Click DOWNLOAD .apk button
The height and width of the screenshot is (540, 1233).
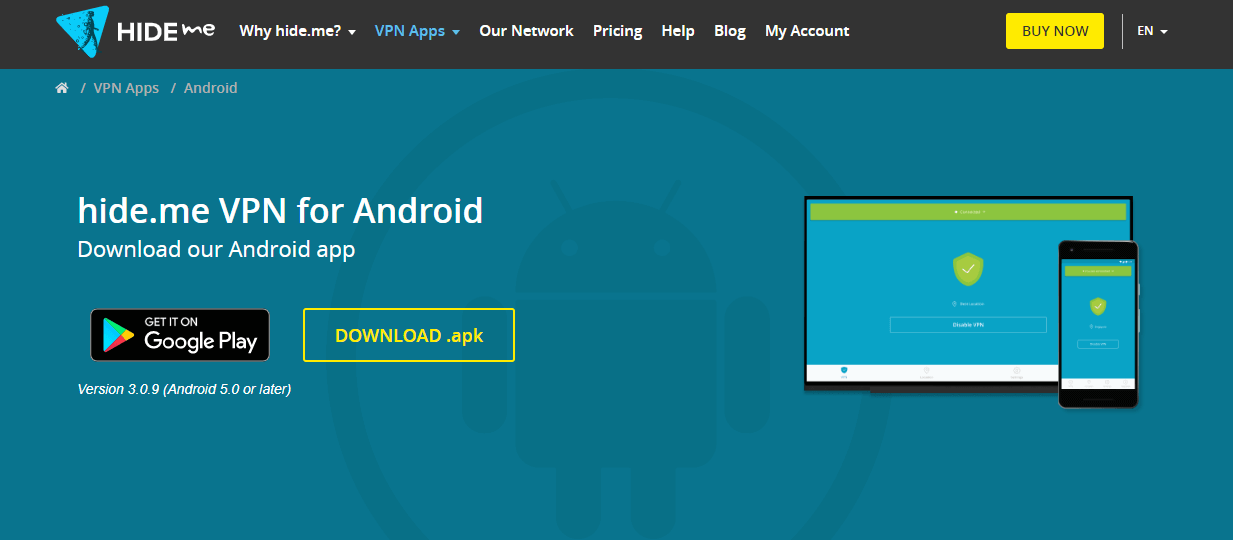[409, 335]
